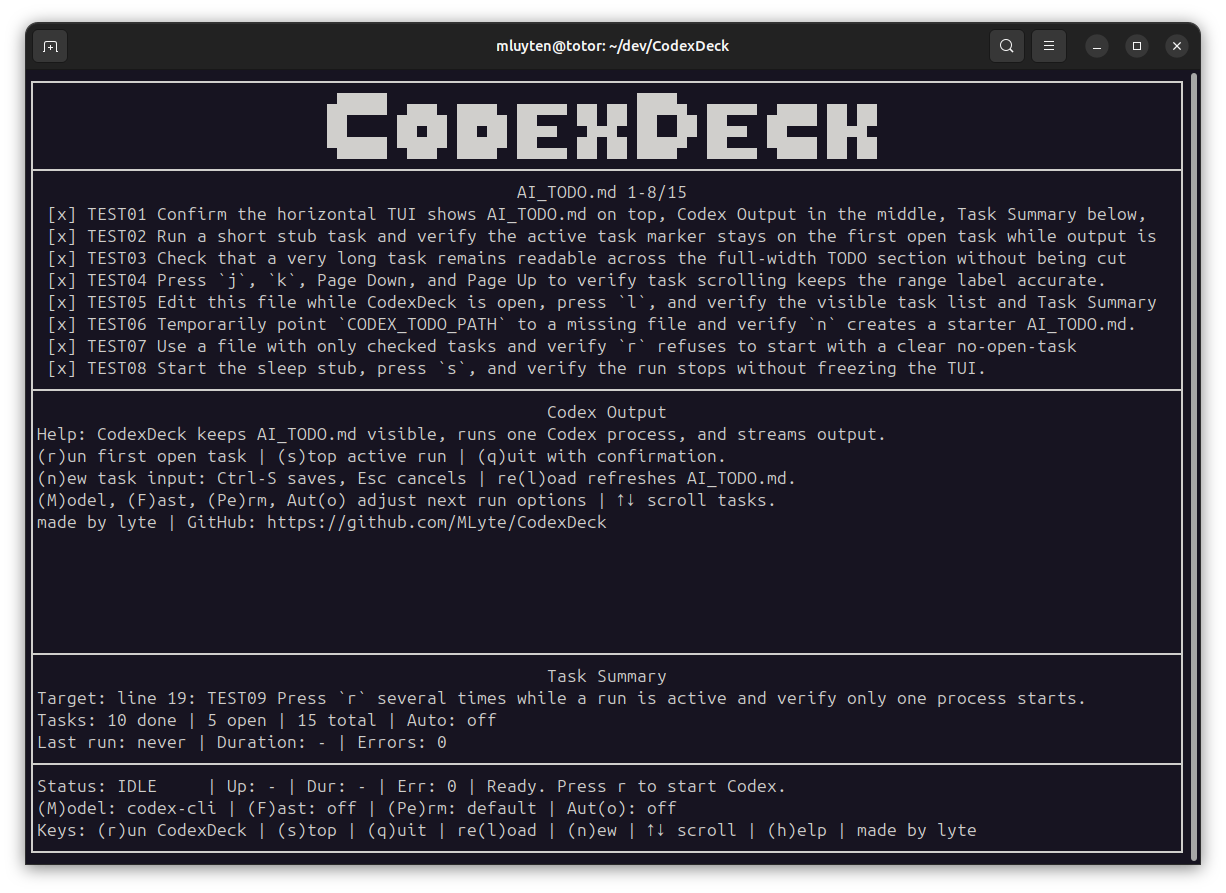Click the TEST05 checkbox marker
The width and height of the screenshot is (1226, 893).
click(62, 302)
